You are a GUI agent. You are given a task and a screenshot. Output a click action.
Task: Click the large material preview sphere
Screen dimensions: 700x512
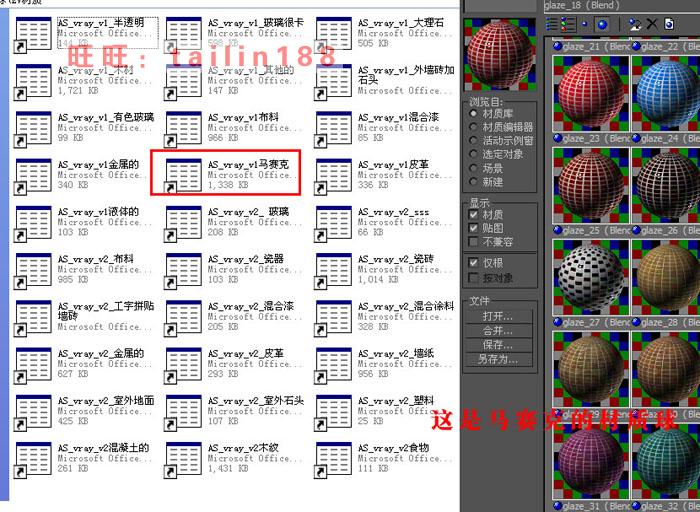tap(500, 54)
